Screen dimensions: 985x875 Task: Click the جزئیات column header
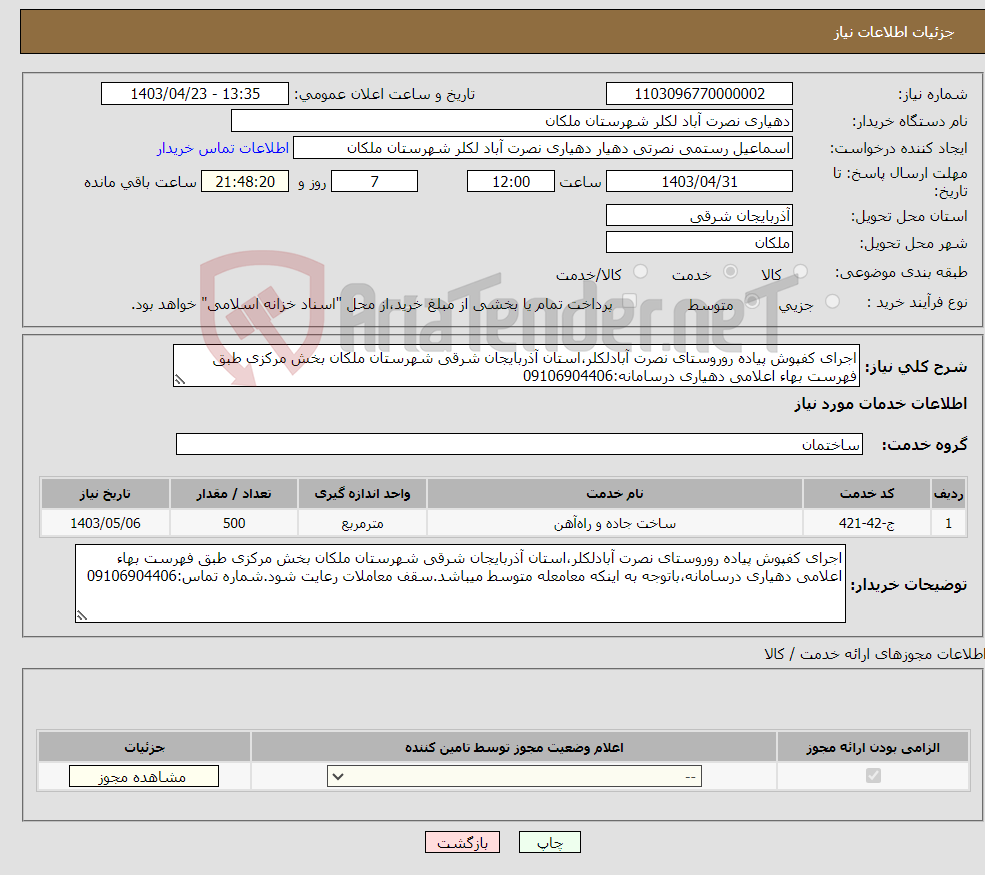tap(144, 747)
